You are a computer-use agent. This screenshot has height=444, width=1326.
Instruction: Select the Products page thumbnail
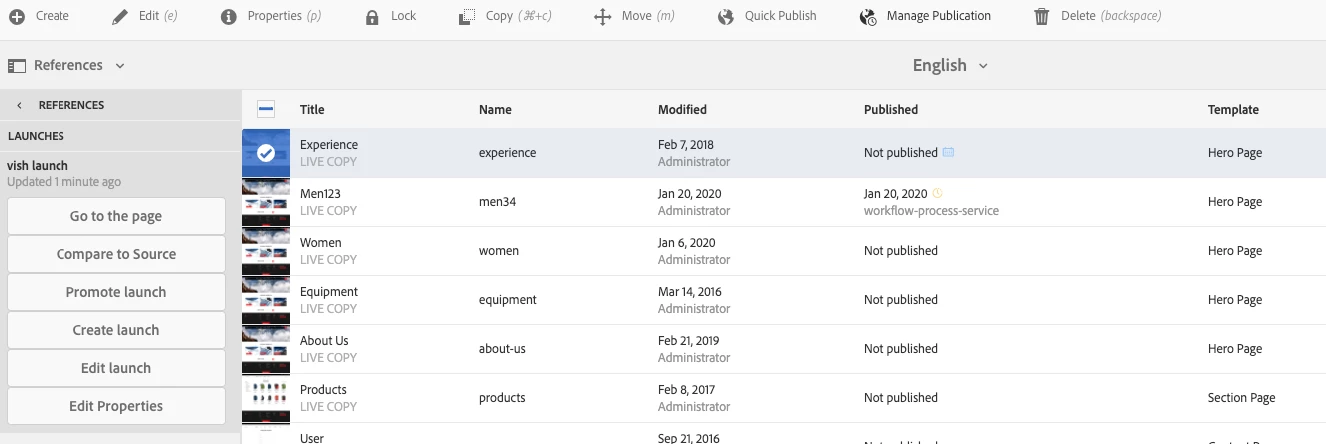pos(265,398)
